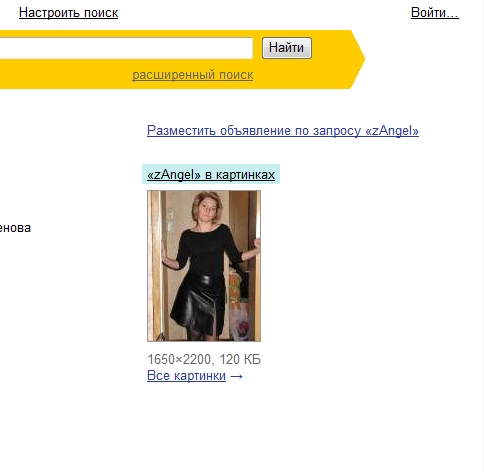Image resolution: width=484 pixels, height=472 pixels.
Task: Click the ellipsis after Войти login link
Action: pyautogui.click(x=453, y=15)
